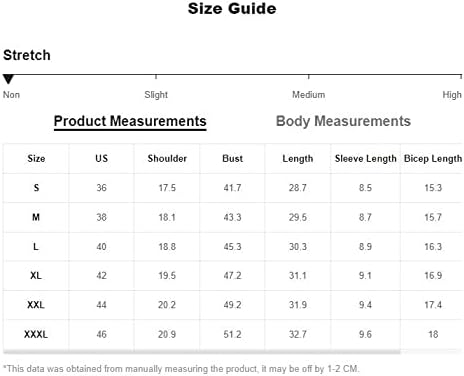Image resolution: width=464 pixels, height=376 pixels.
Task: Click the Stretch section title
Action: point(27,55)
